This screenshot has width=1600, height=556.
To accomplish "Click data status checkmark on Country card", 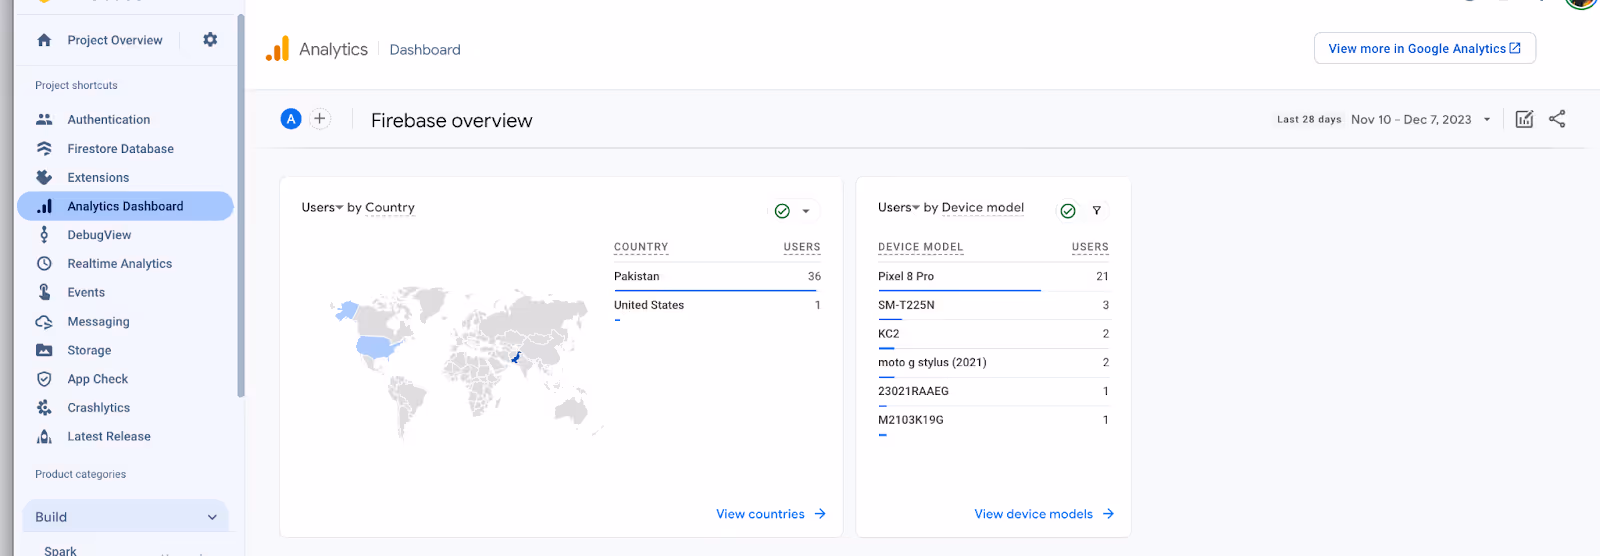I will click(x=782, y=211).
